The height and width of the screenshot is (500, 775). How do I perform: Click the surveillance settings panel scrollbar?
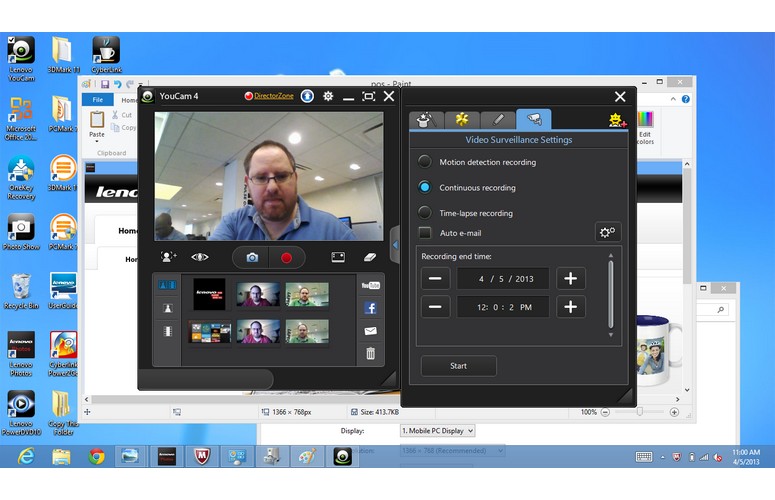611,295
